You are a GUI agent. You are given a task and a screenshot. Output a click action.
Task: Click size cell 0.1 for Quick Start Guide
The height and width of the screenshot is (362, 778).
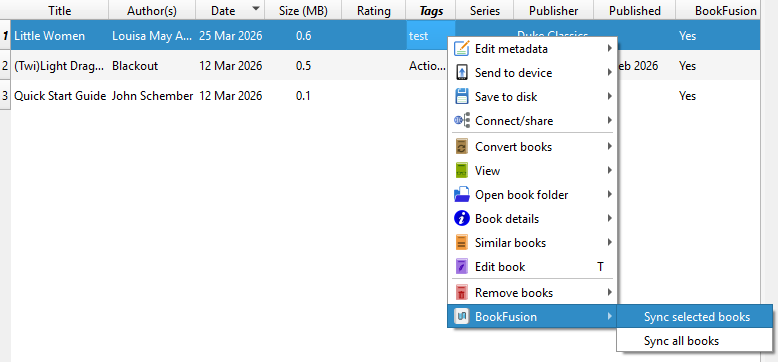(303, 96)
